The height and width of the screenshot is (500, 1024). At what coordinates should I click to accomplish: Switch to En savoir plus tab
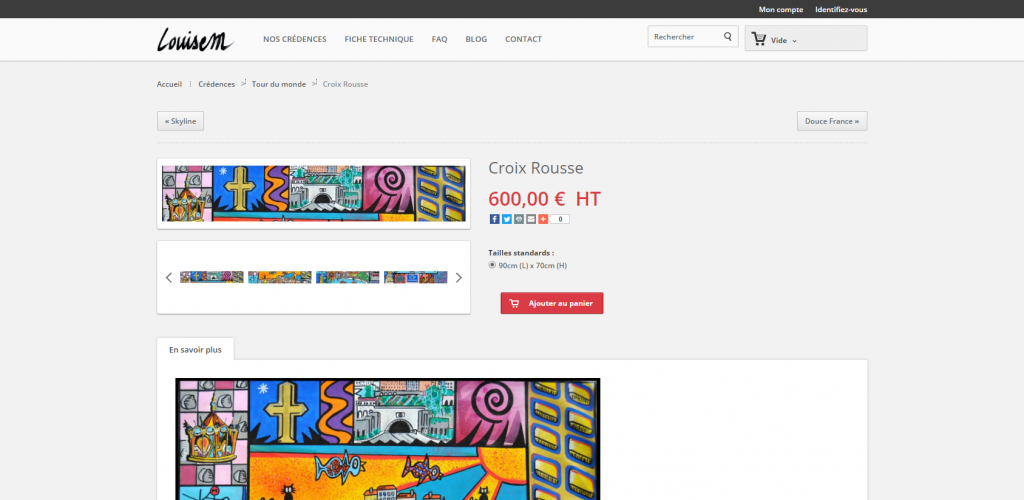[195, 350]
